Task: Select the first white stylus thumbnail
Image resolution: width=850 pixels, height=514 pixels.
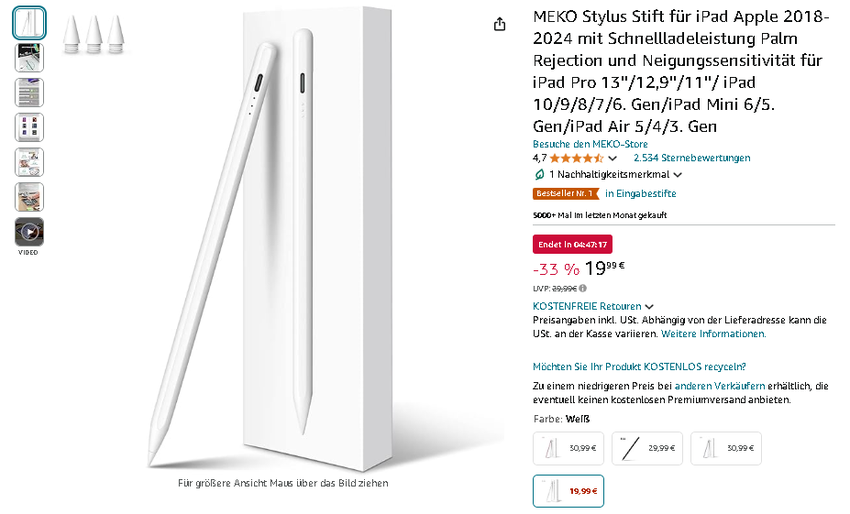Action: 29,23
